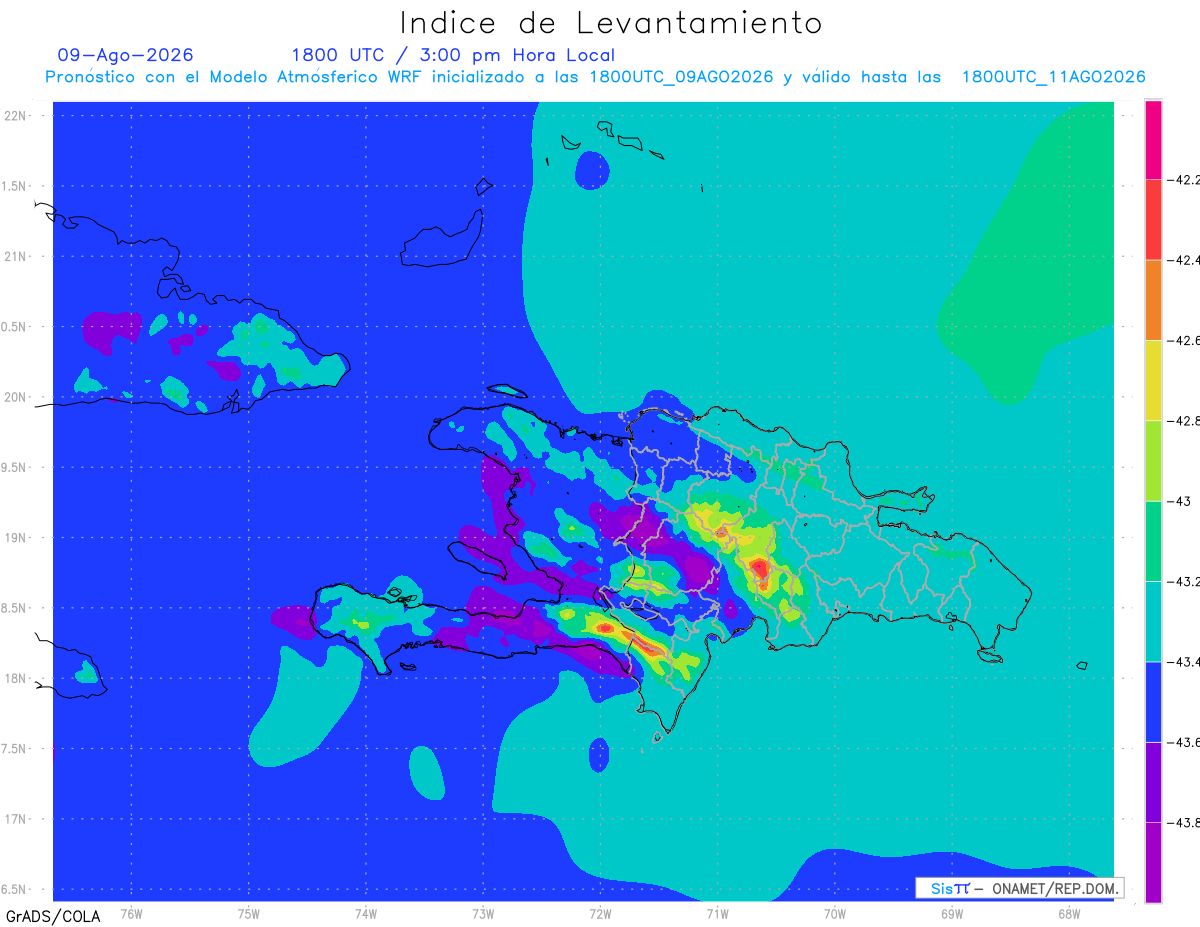Choose the cyan legend band below -43.2
Screen dimensions: 1200x927
(1153, 621)
